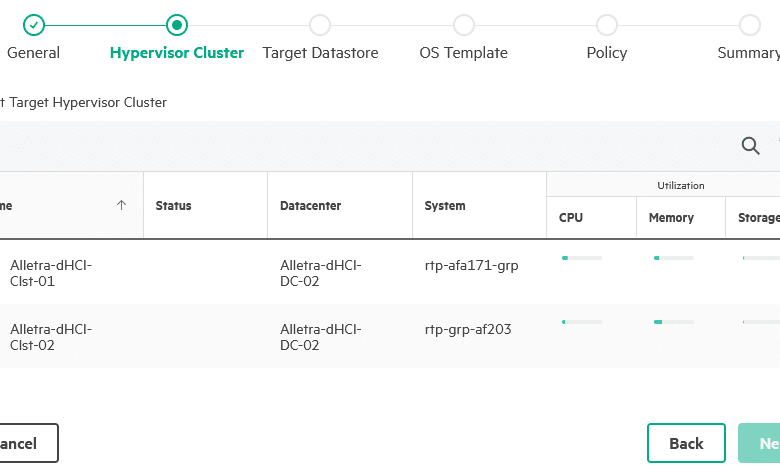Select the completed General step circle
780x472 pixels.
34,25
